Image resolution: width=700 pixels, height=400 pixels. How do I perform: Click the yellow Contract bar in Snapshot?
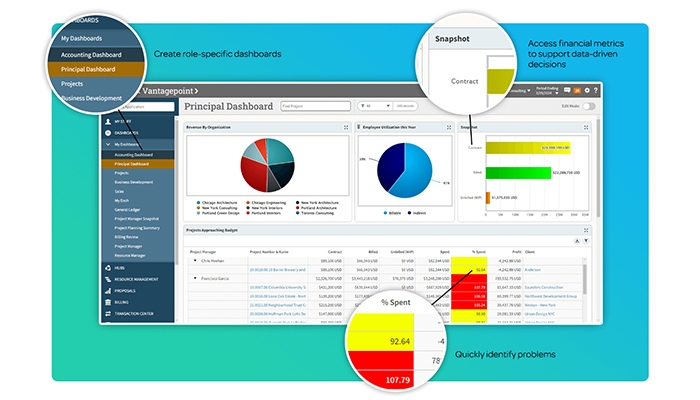click(528, 147)
